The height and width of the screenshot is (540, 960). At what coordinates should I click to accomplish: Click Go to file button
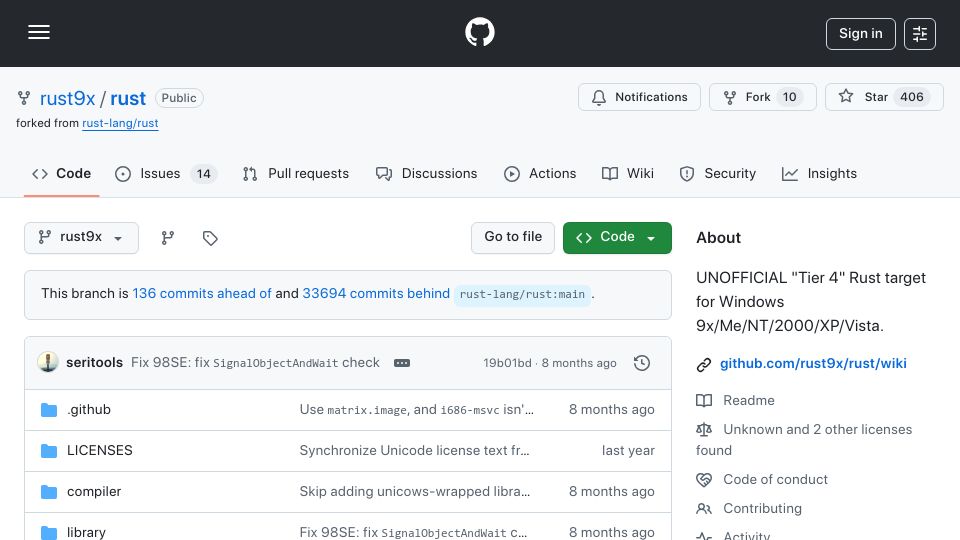(x=513, y=238)
